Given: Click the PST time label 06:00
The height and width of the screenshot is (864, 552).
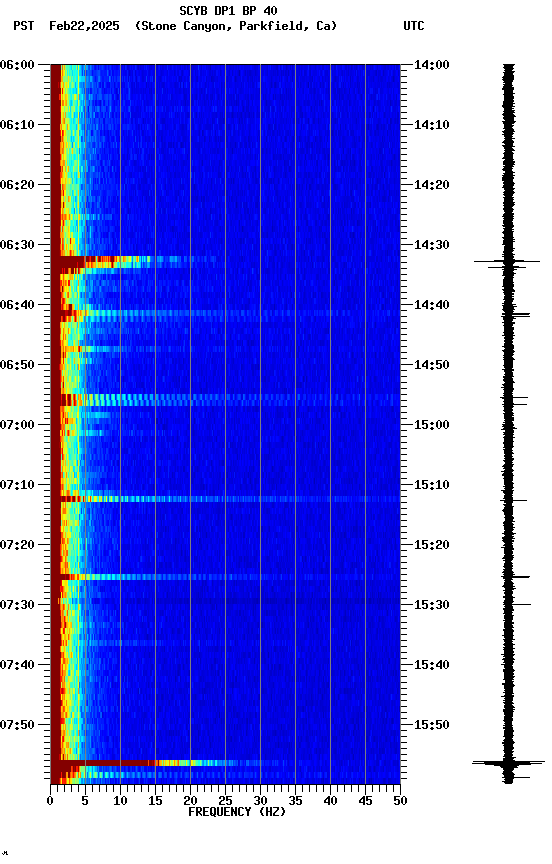Looking at the screenshot, I should pos(17,65).
